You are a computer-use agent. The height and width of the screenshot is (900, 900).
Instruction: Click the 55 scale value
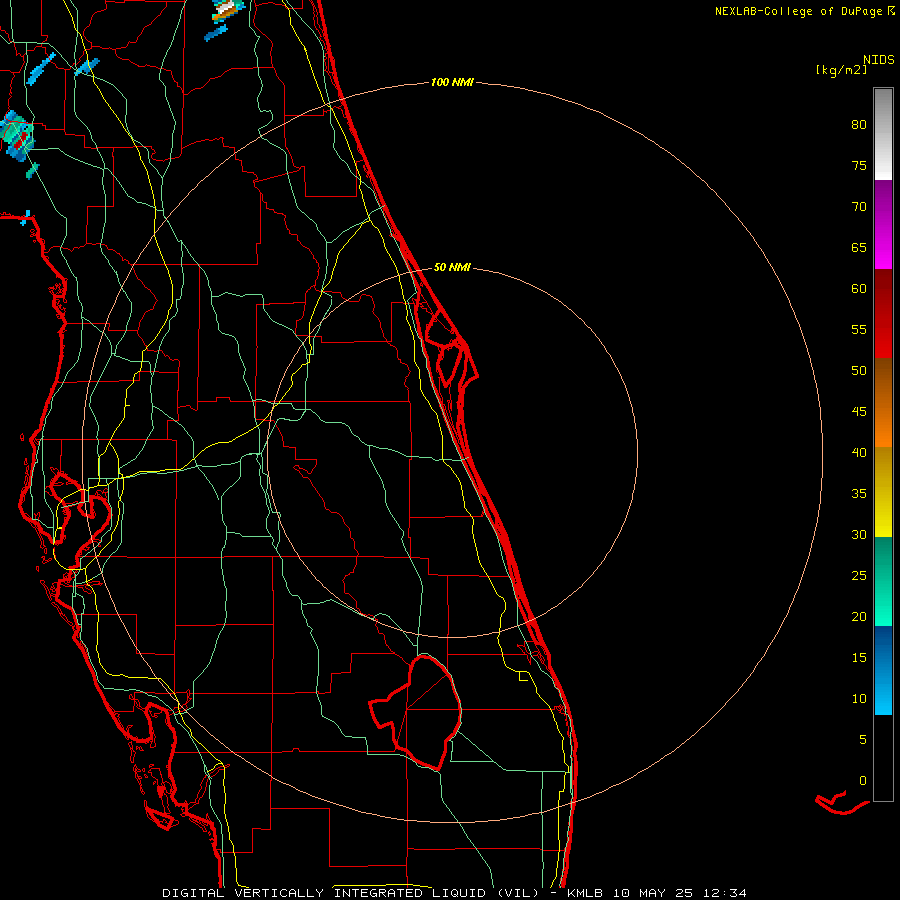click(x=859, y=329)
